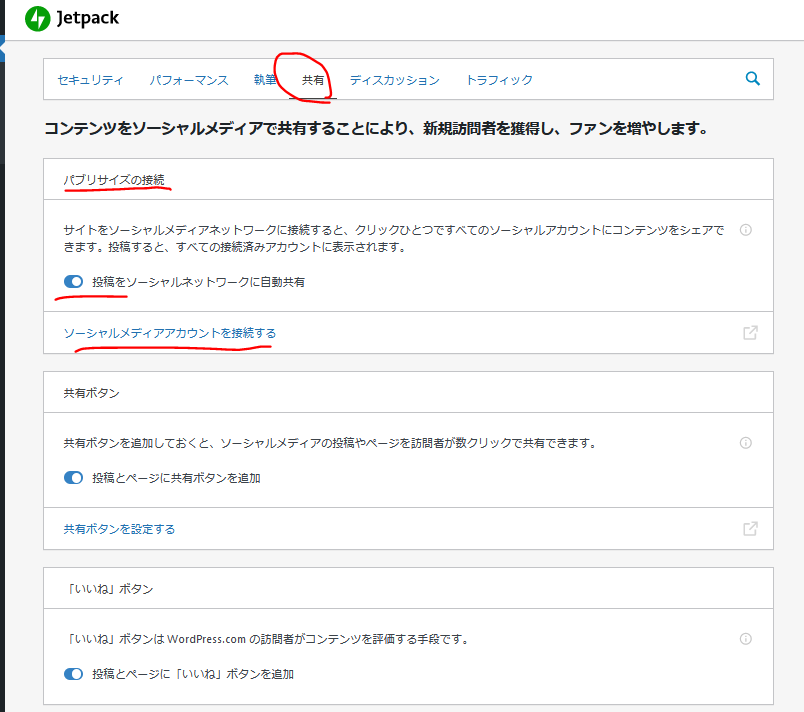
Task: Open the トラフィック tab
Action: pyautogui.click(x=499, y=80)
